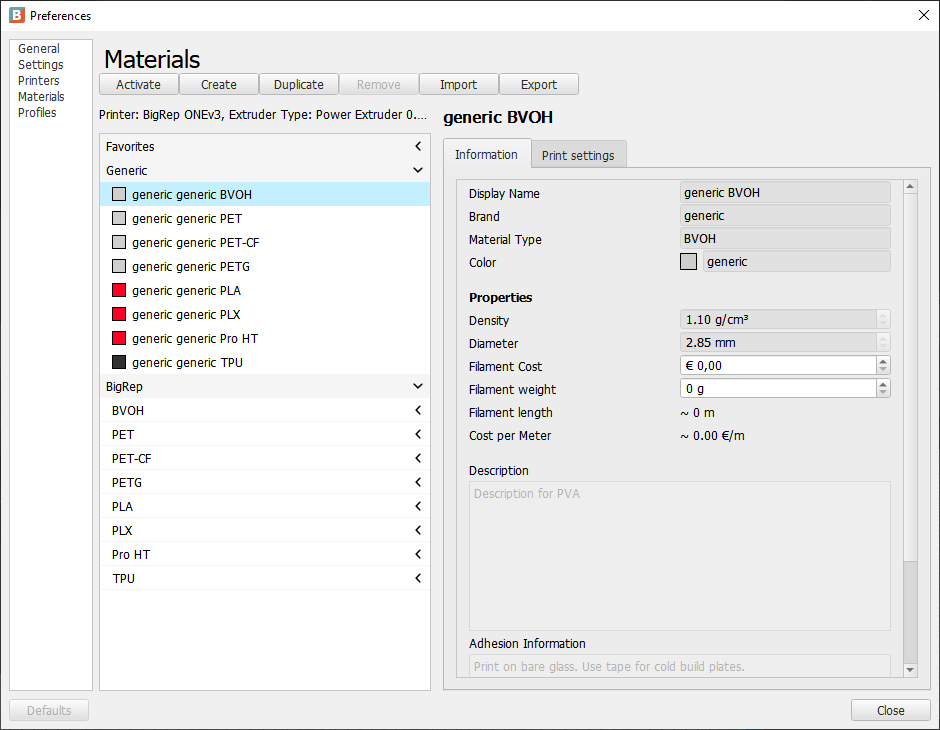This screenshot has height=730, width=940.
Task: Close the Preferences dialog with Close button
Action: [x=891, y=710]
